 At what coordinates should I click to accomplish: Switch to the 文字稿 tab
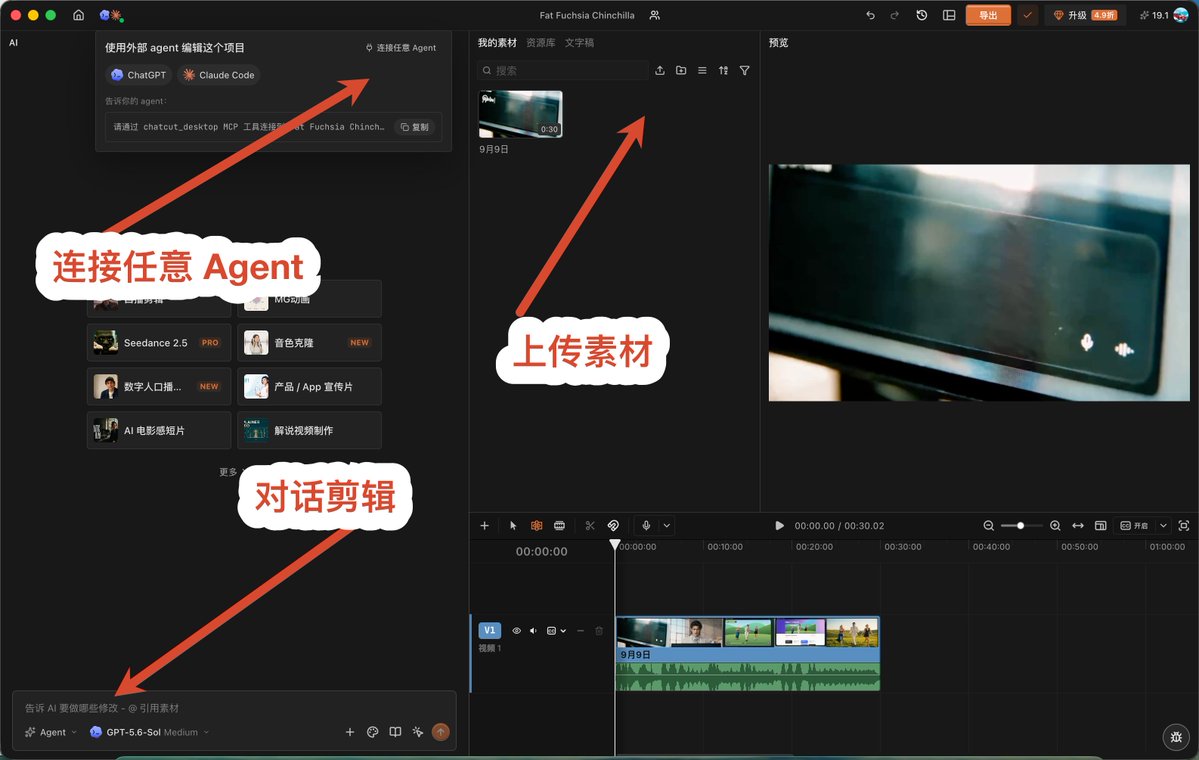coord(580,43)
